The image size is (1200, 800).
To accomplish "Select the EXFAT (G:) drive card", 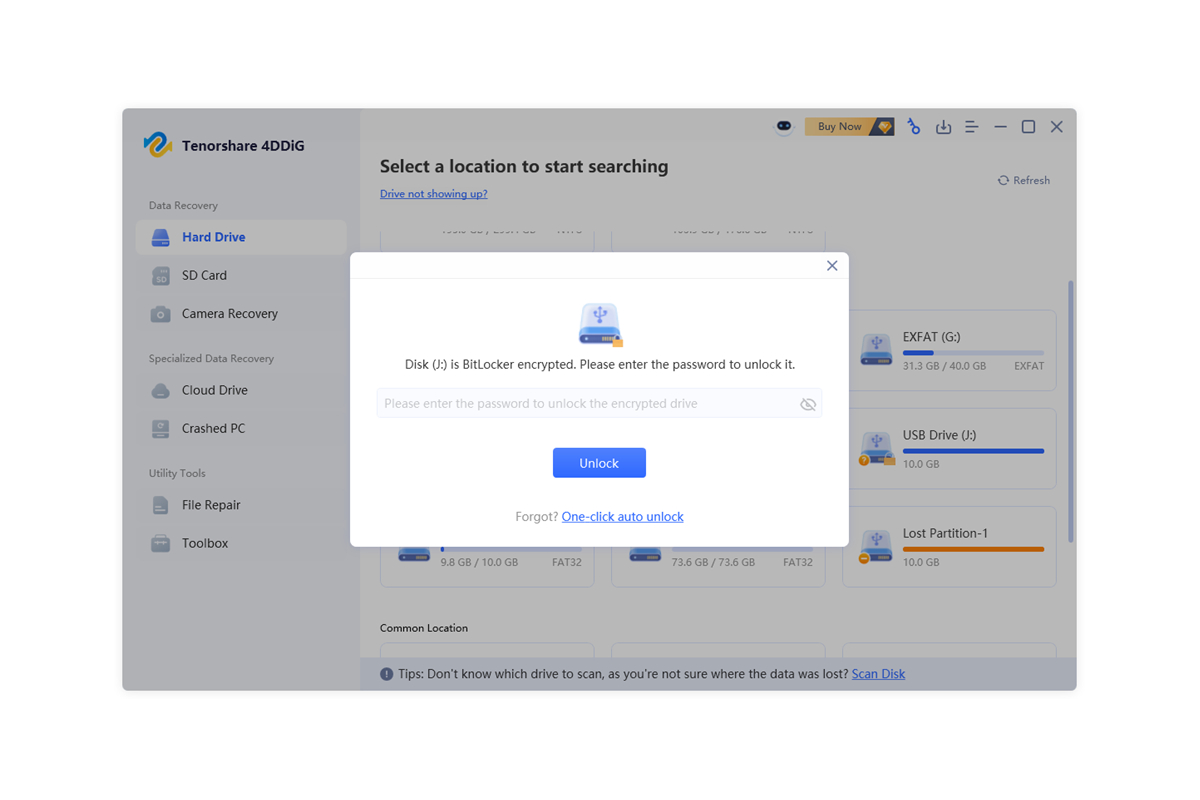I will click(x=948, y=350).
